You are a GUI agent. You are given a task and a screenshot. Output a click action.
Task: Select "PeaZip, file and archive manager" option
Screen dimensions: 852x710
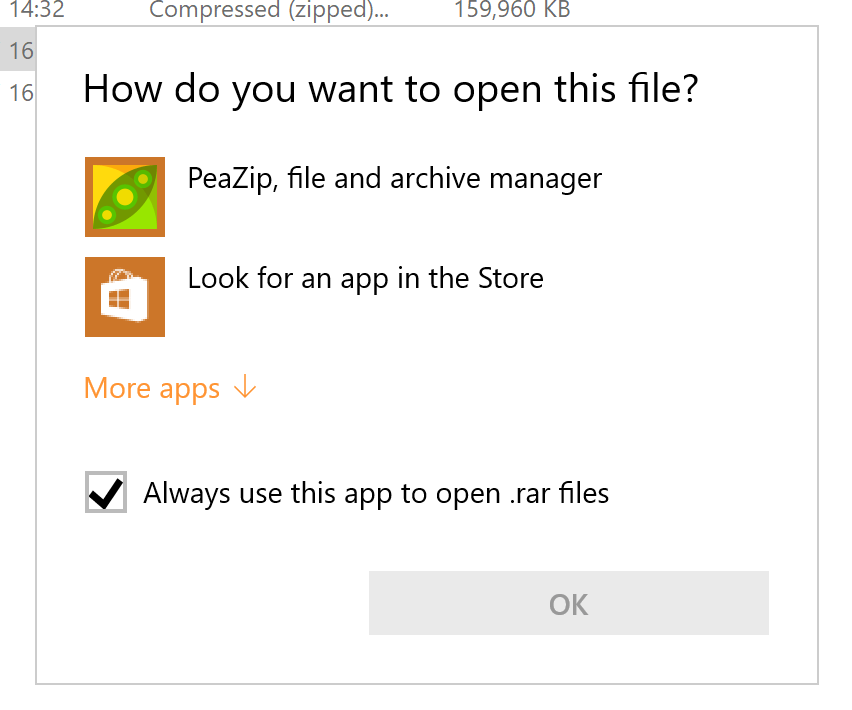pyautogui.click(x=394, y=179)
